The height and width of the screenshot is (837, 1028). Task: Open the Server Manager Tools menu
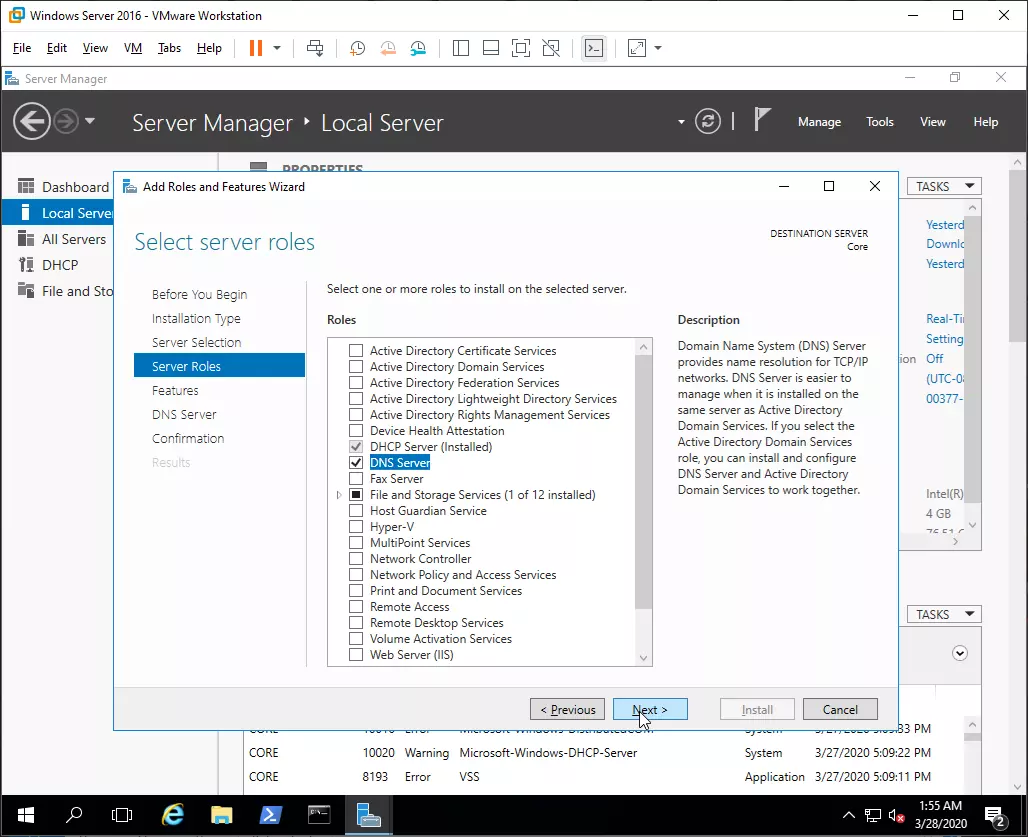[x=880, y=122]
